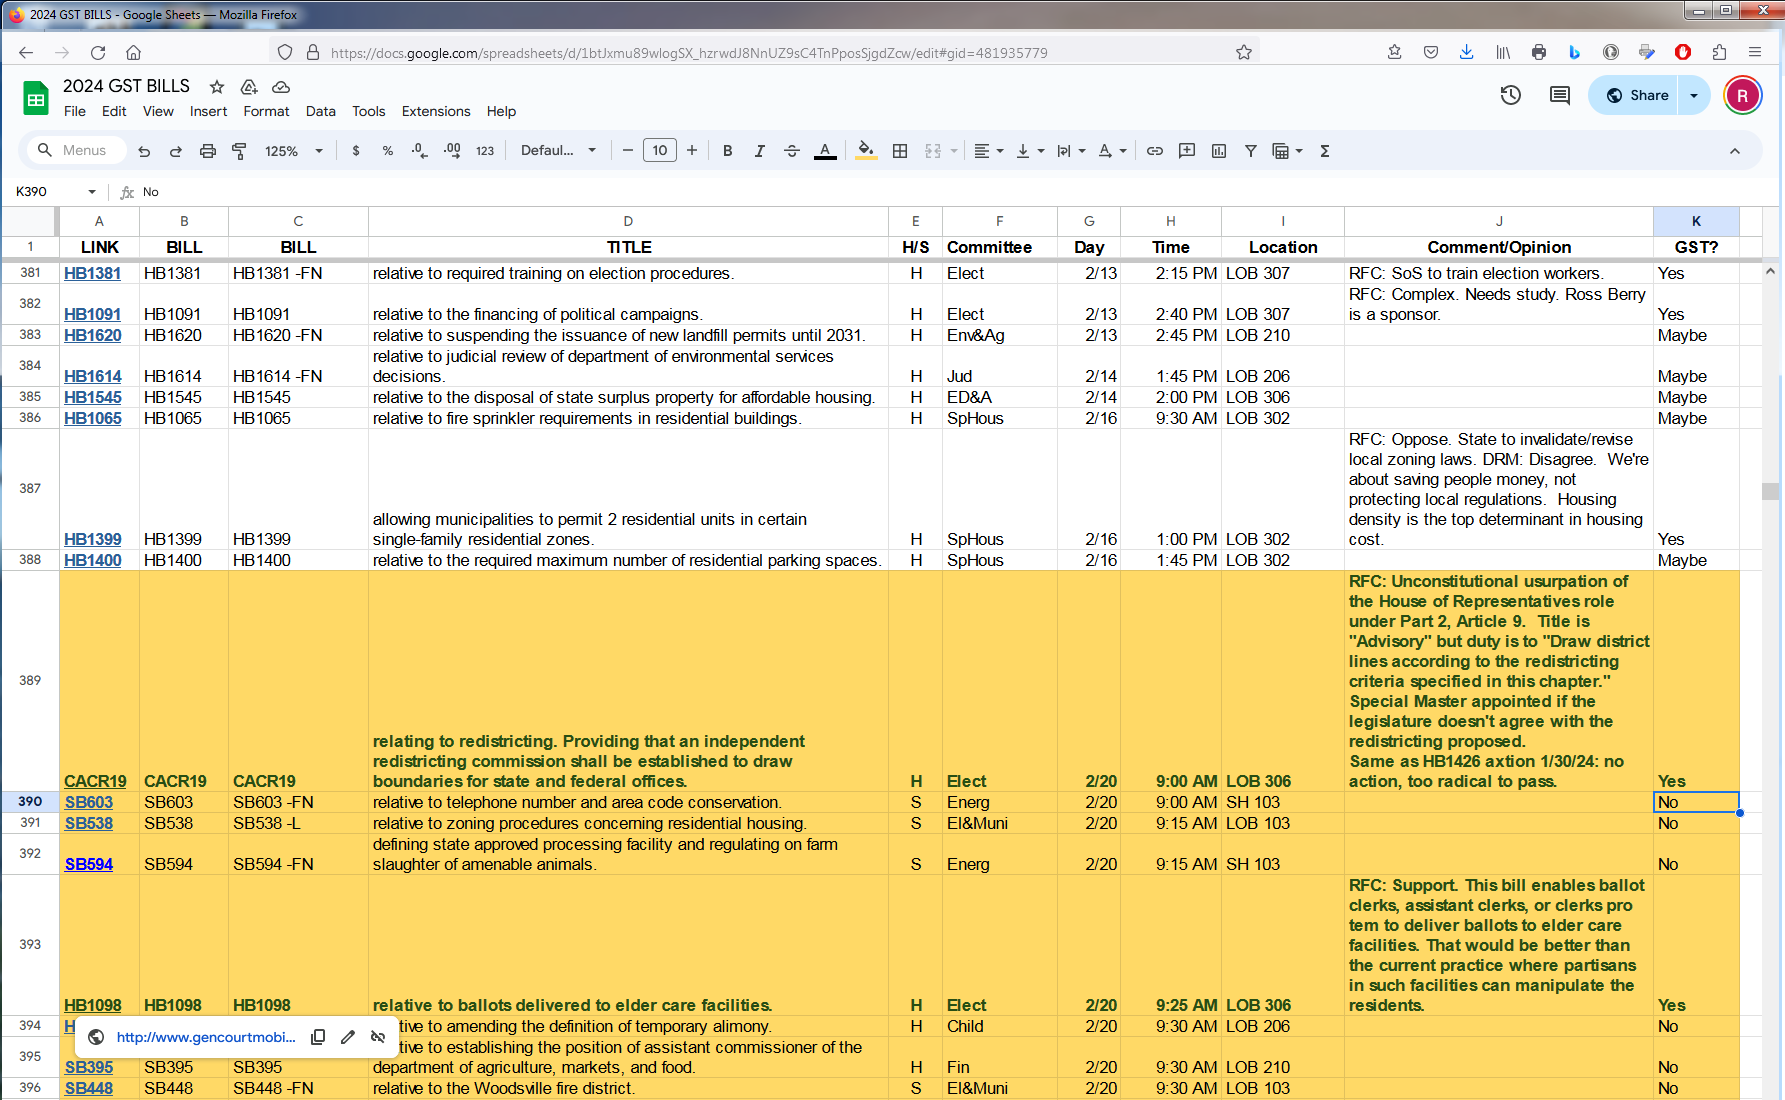Toggle italic formatting
The width and height of the screenshot is (1785, 1100).
759,151
